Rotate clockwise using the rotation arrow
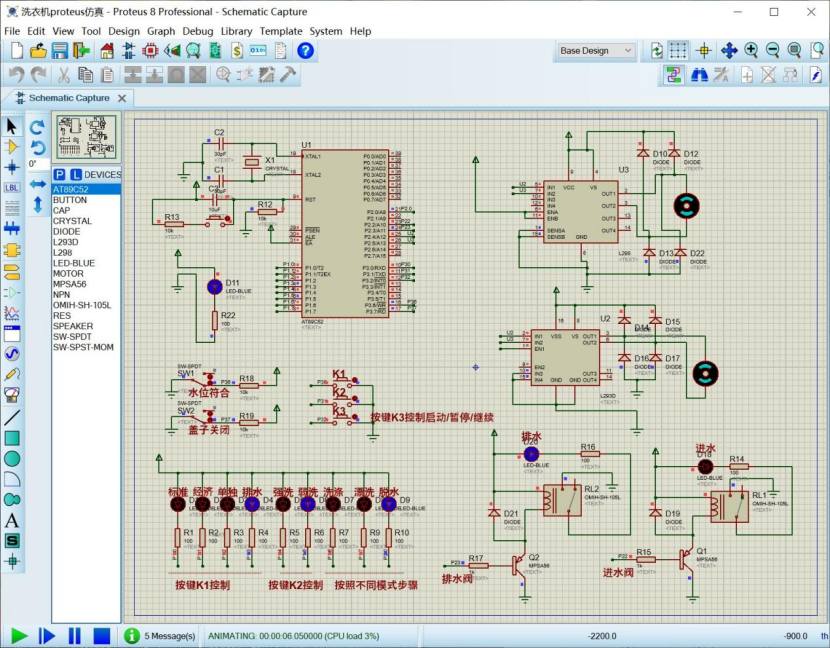830x648 pixels. pyautogui.click(x=36, y=127)
